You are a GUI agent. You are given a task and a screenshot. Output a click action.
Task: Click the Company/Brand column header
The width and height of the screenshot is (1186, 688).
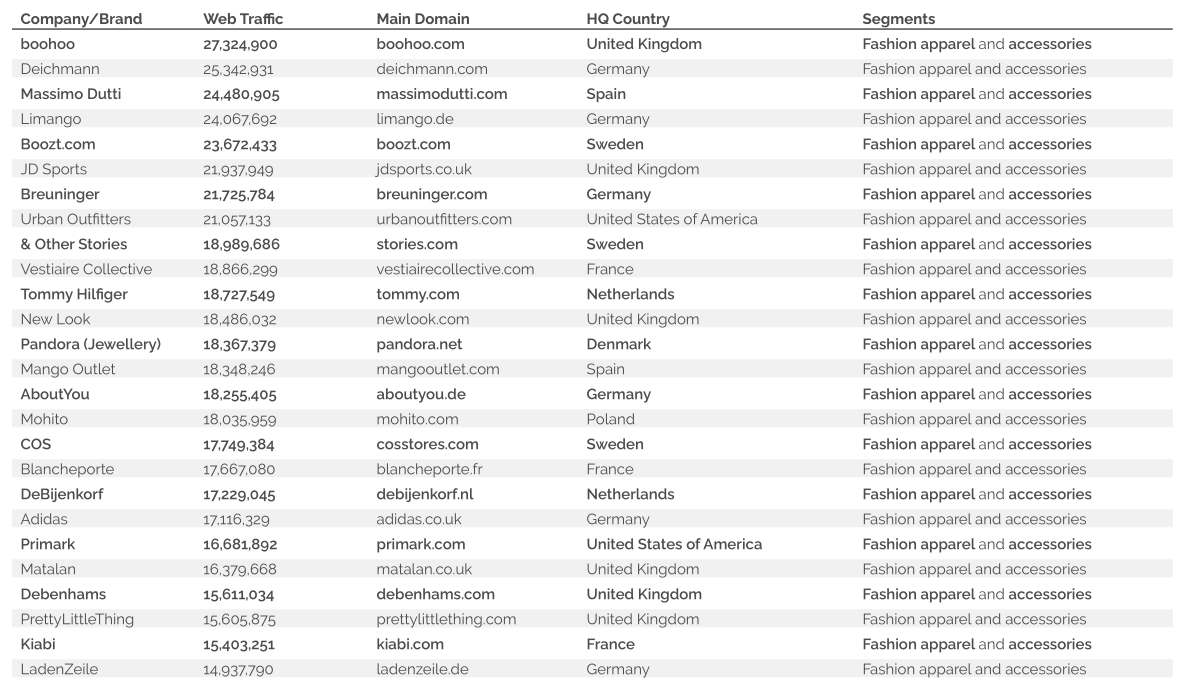81,19
